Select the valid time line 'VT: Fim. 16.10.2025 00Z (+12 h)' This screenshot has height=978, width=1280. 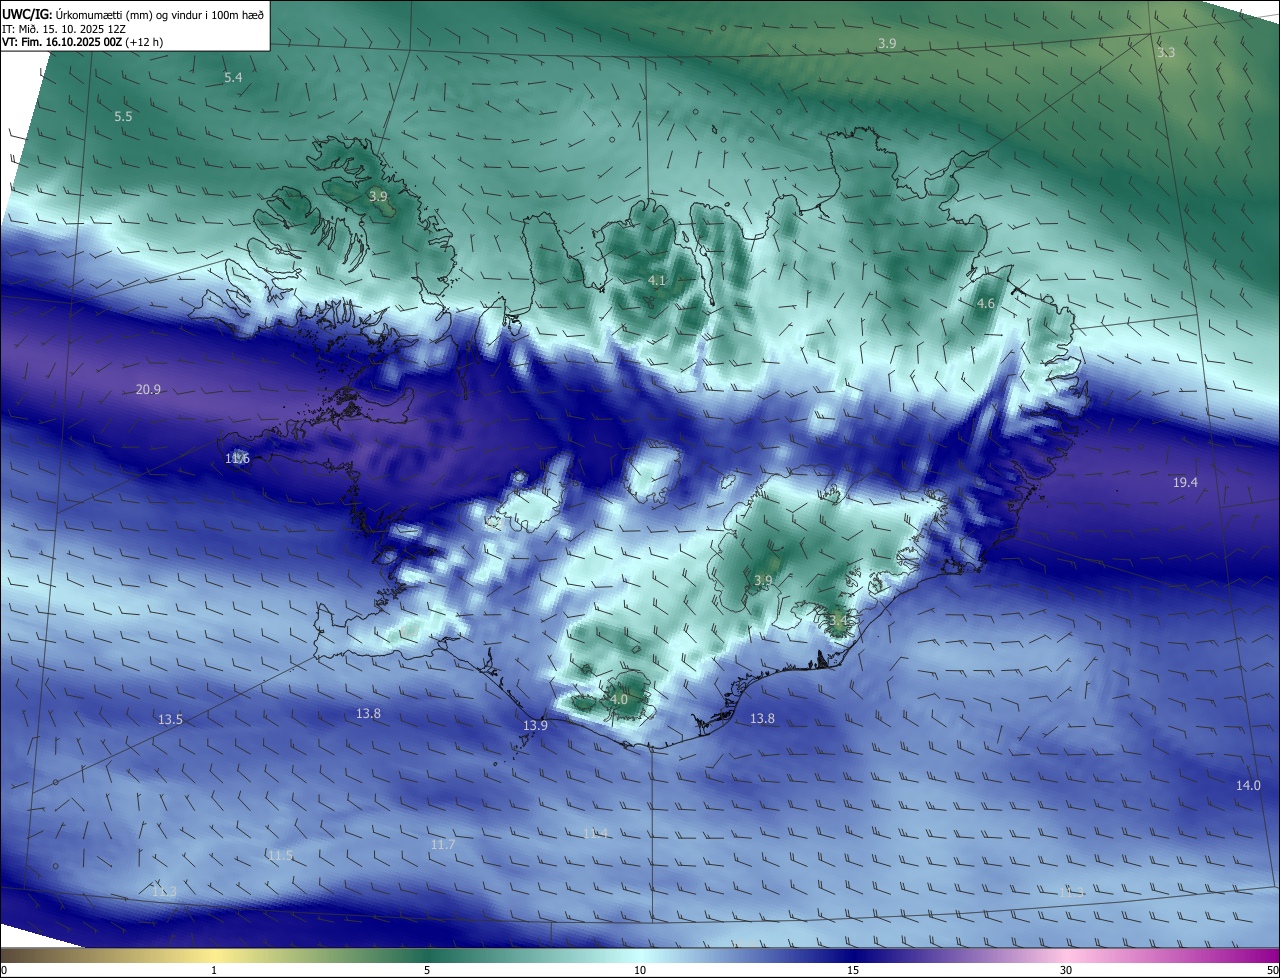click(x=83, y=42)
